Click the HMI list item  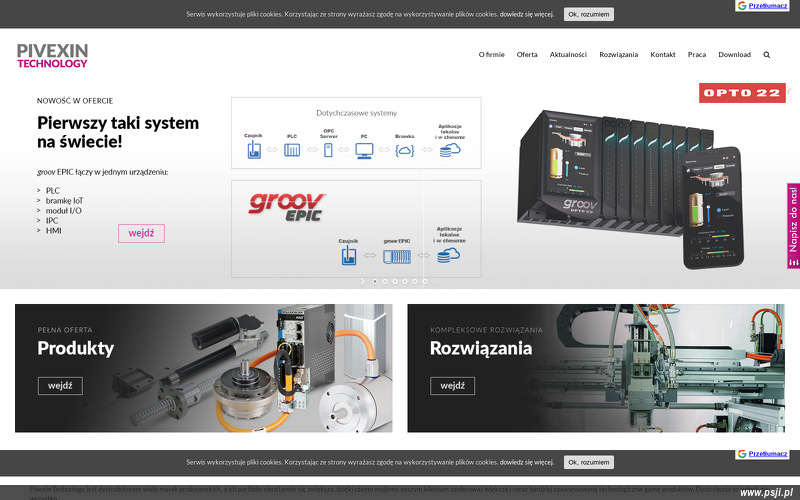point(54,231)
